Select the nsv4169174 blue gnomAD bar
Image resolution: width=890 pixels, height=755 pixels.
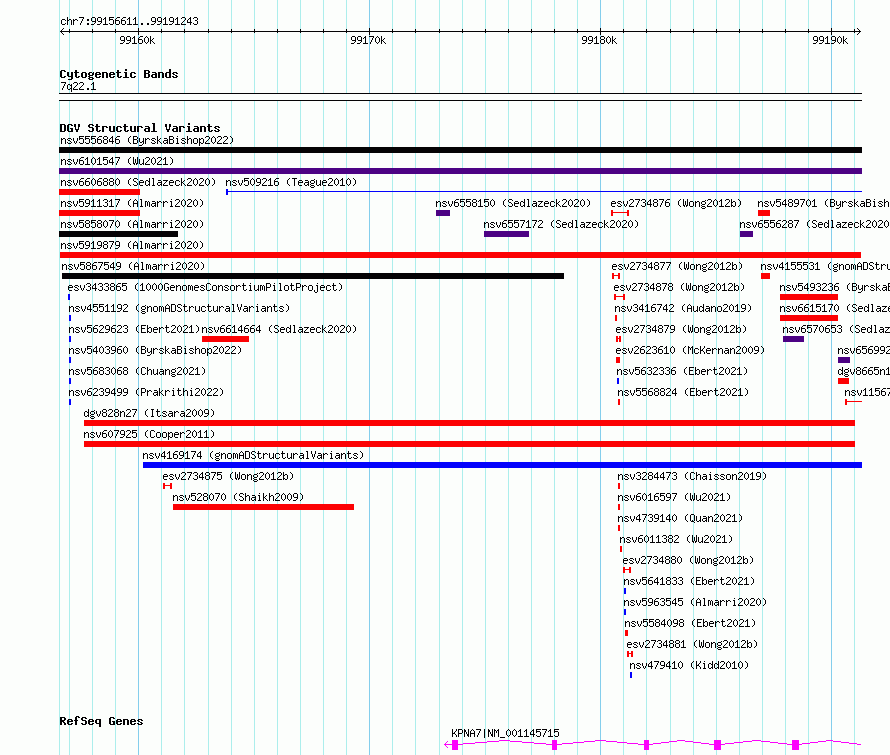(x=502, y=465)
